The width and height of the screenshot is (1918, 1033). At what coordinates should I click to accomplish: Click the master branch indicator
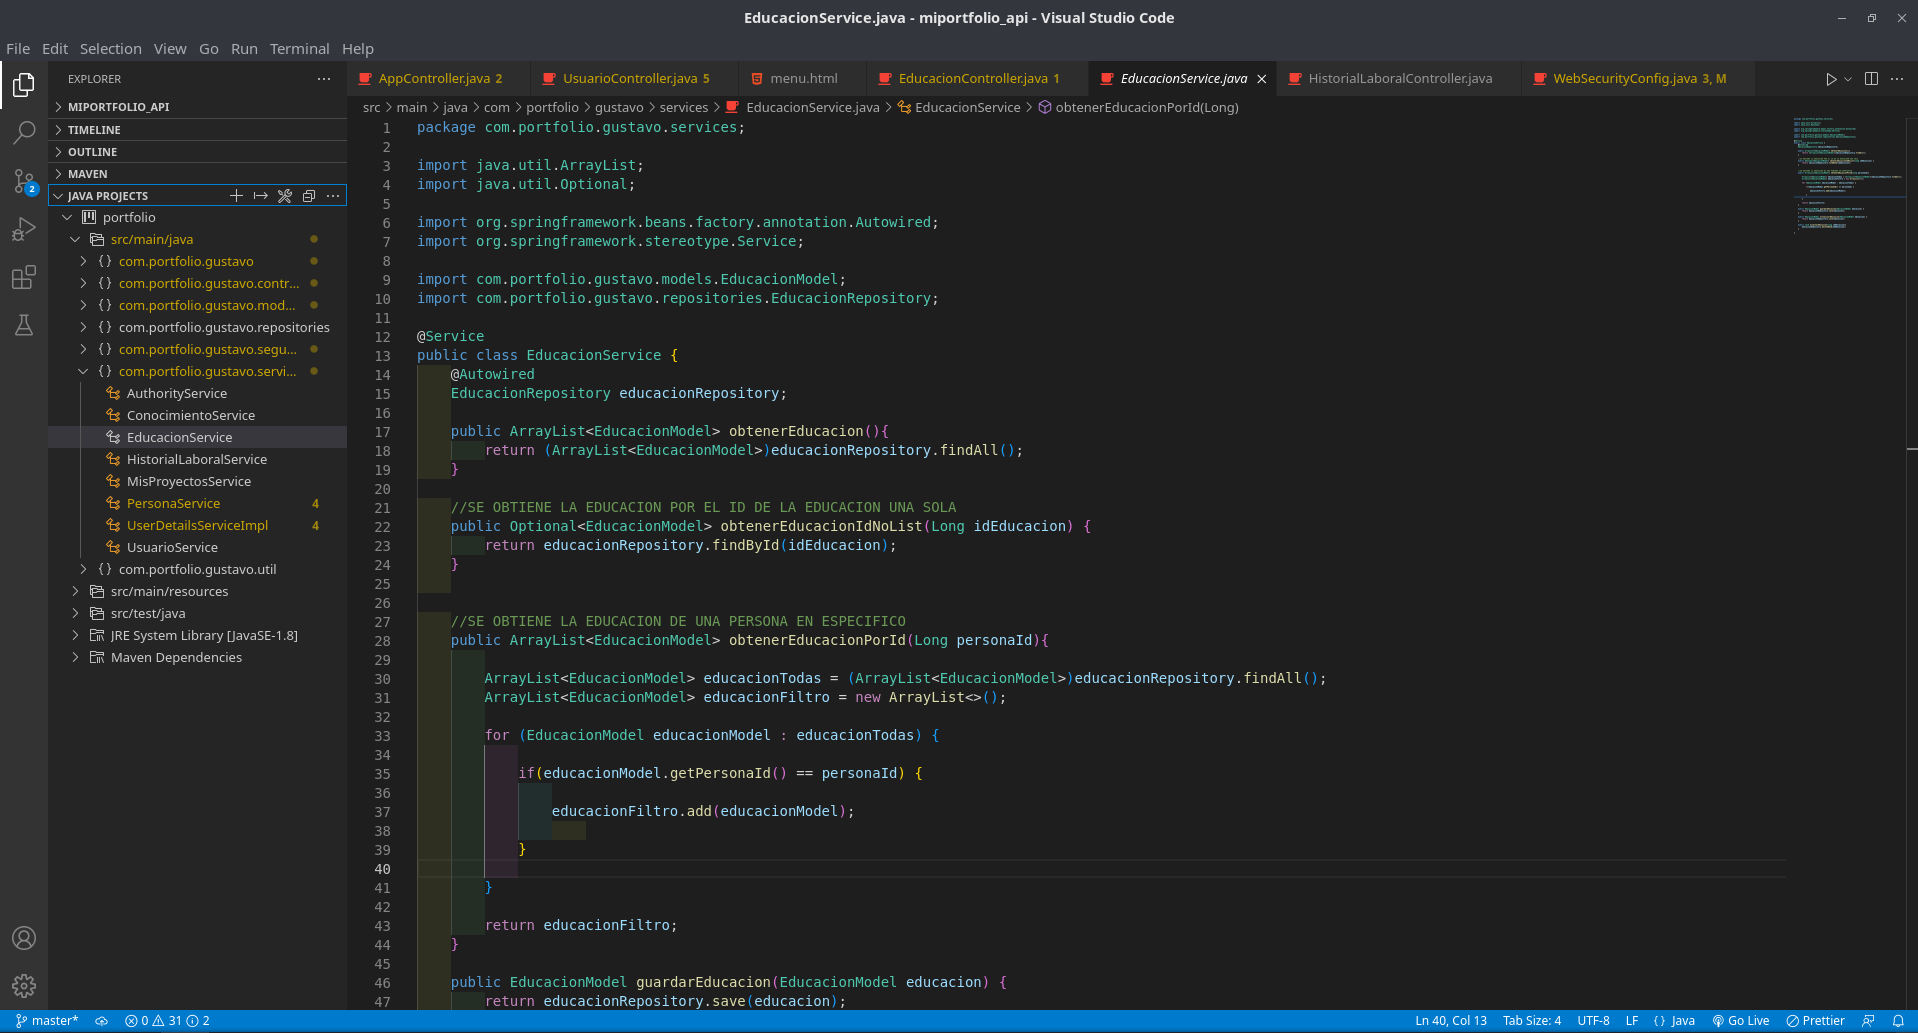click(47, 1021)
